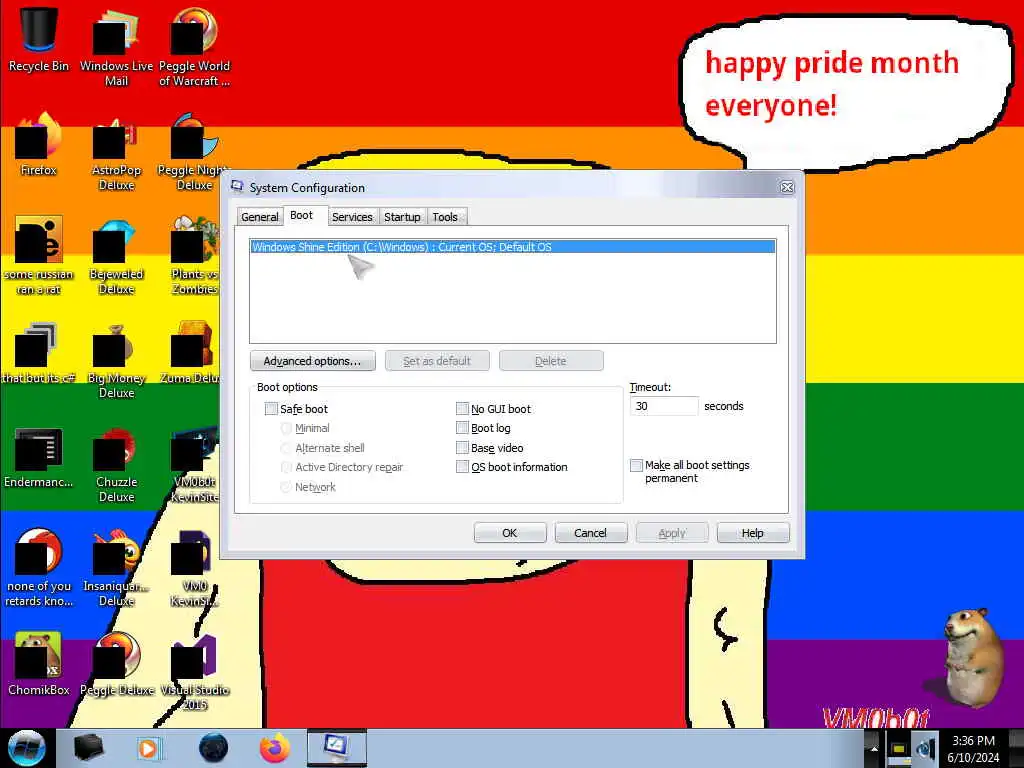
Task: Click the Windows Start orb
Action: (27, 748)
